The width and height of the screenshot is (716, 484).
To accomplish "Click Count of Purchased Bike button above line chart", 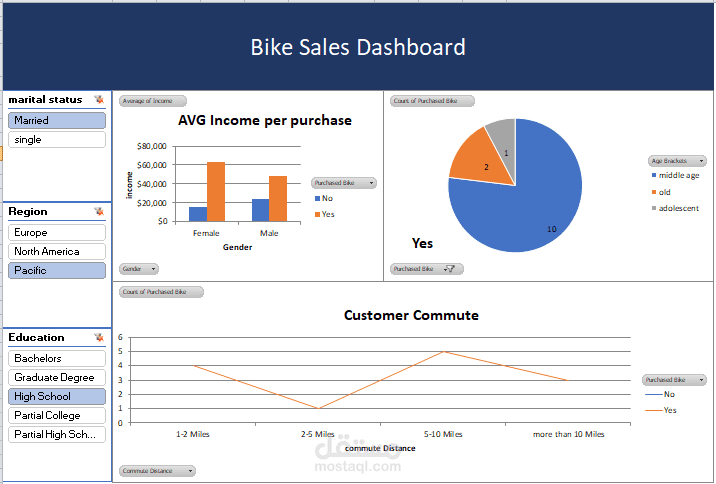I will click(x=160, y=292).
